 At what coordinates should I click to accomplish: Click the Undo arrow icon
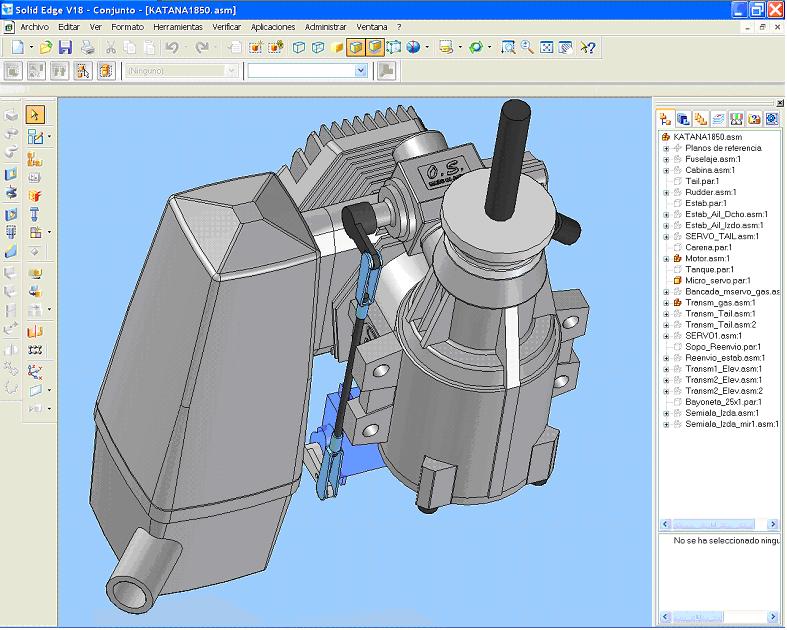tap(171, 47)
